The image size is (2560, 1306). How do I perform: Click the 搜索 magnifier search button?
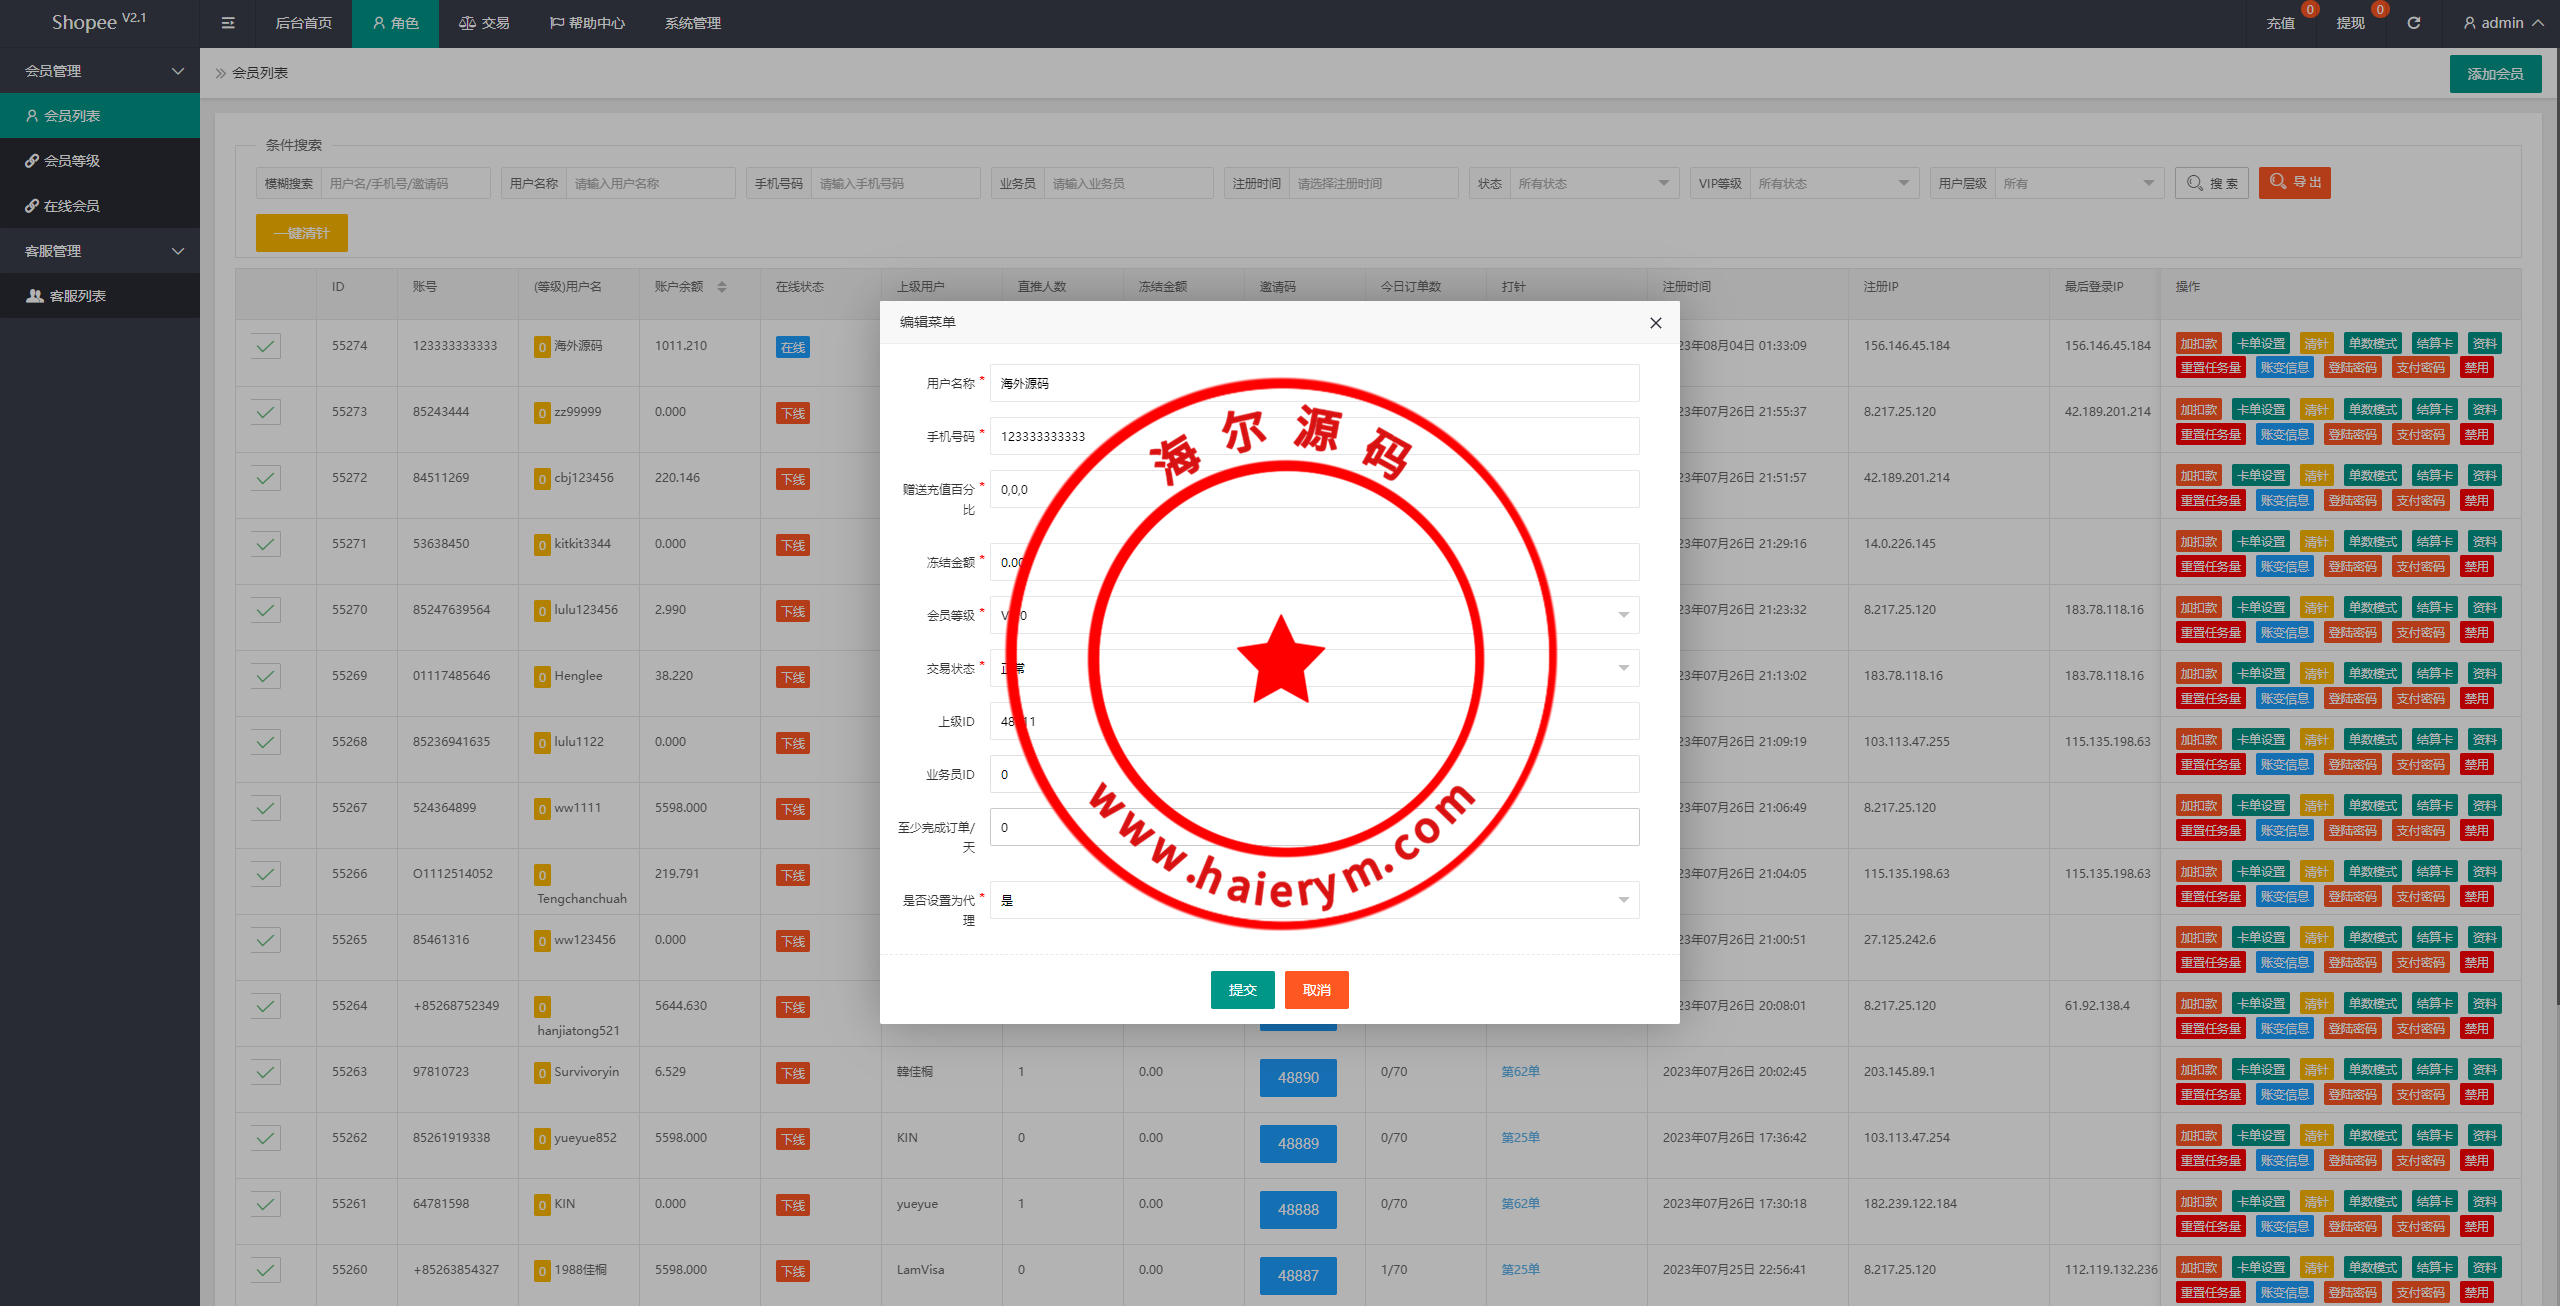pos(2211,183)
